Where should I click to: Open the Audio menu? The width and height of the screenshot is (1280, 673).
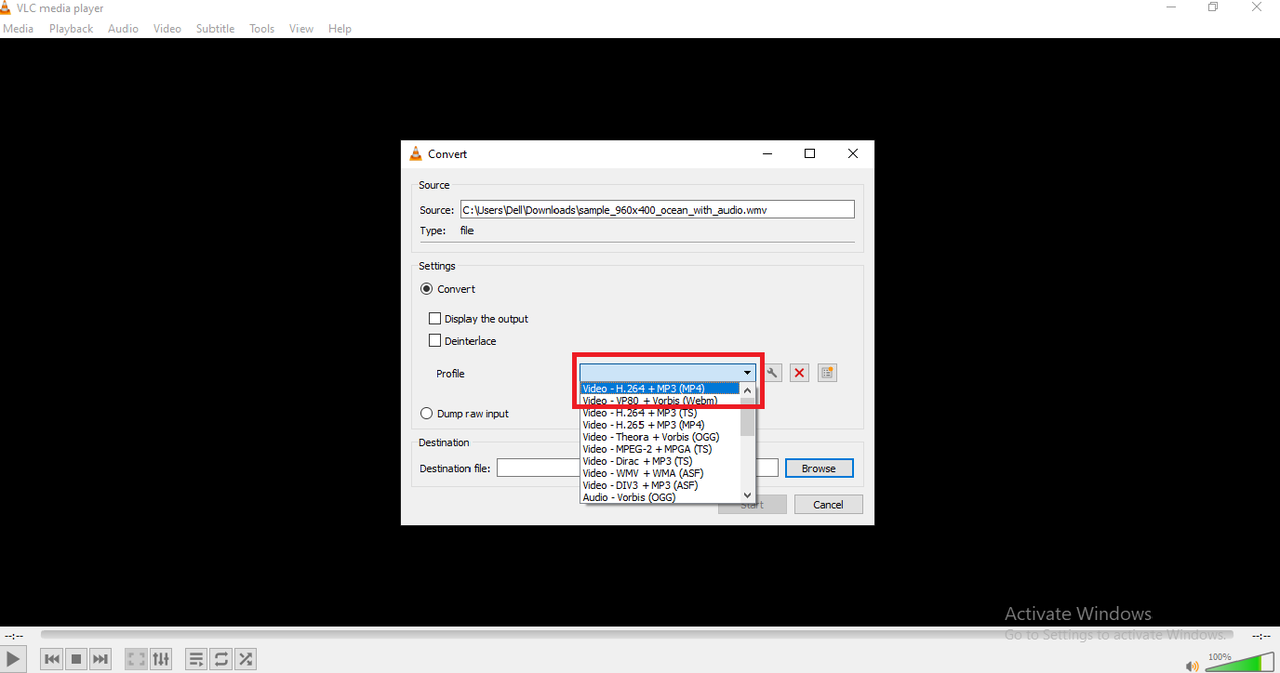tap(123, 28)
